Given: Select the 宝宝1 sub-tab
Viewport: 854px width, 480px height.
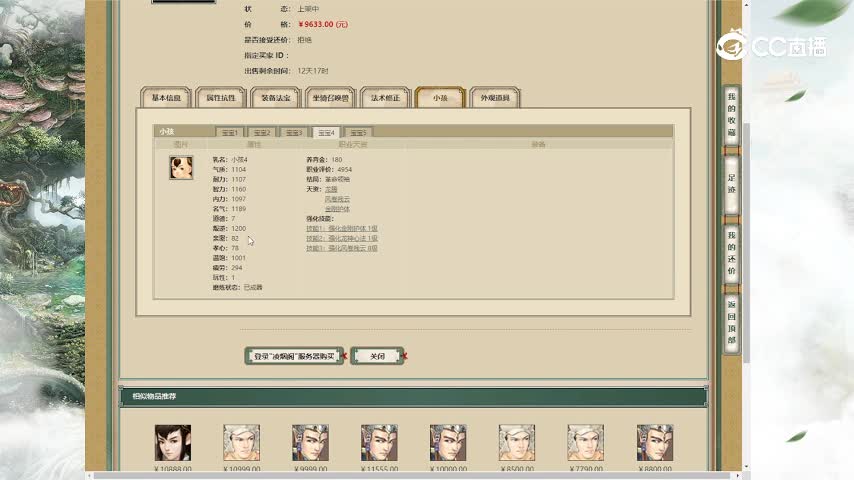Looking at the screenshot, I should coord(230,132).
